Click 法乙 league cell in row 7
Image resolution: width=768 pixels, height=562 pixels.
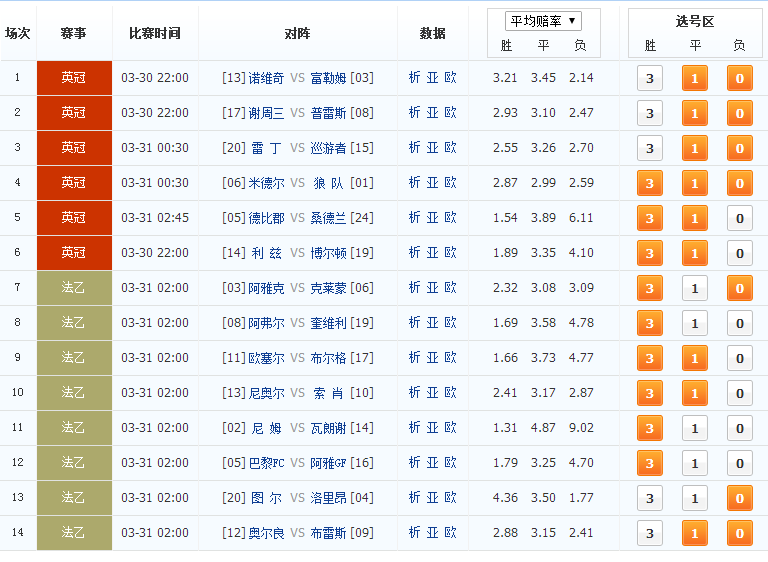tap(74, 288)
